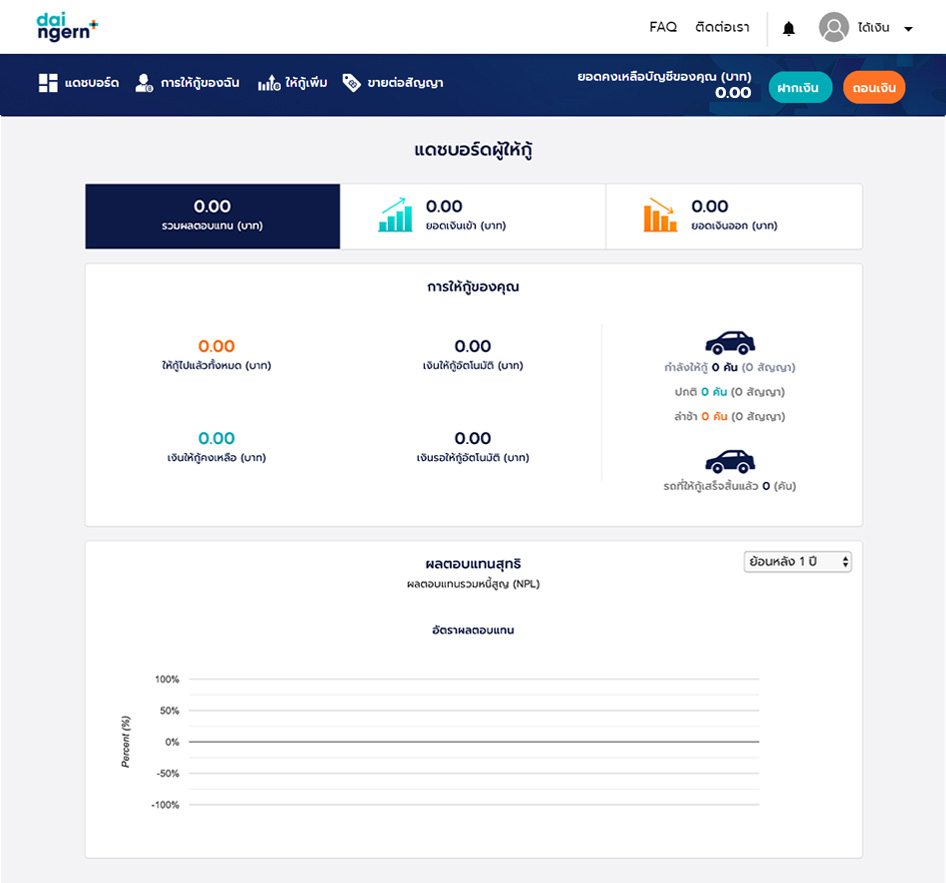Expand the account dropdown arrow beside ได้เงิน
Viewport: 946px width, 883px height.
coord(908,29)
